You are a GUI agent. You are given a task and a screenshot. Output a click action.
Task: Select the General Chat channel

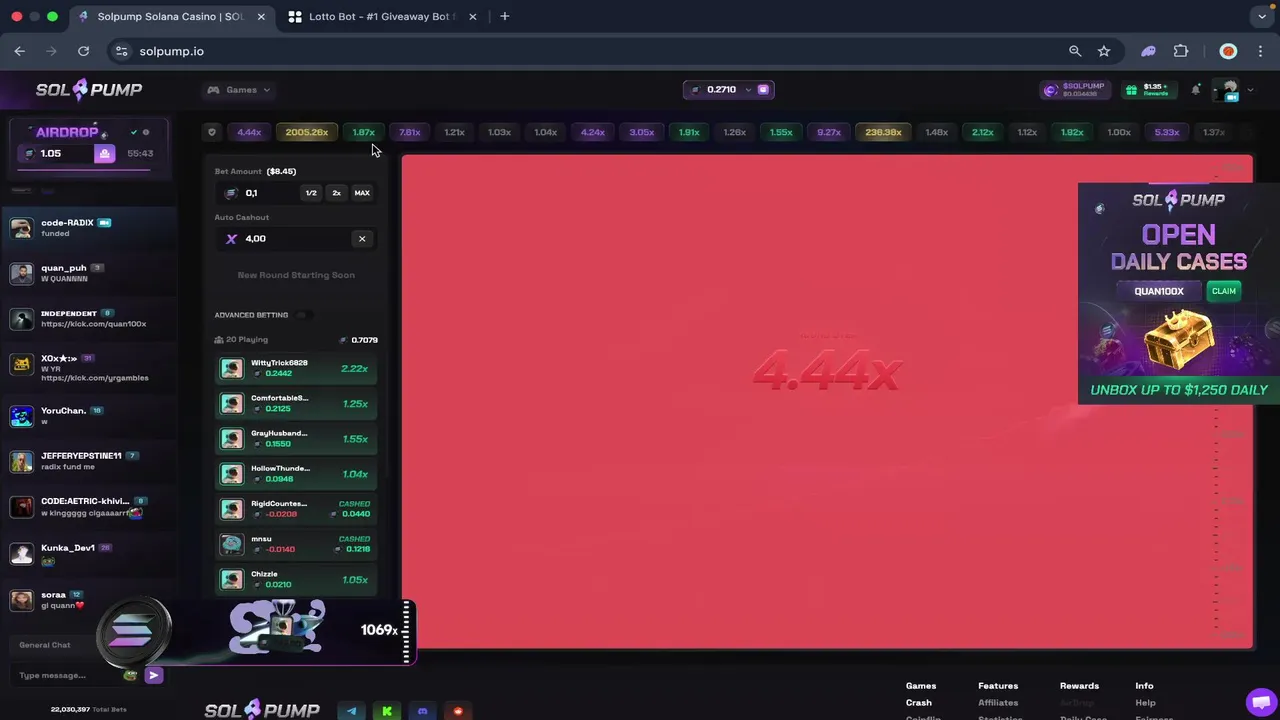coord(45,645)
